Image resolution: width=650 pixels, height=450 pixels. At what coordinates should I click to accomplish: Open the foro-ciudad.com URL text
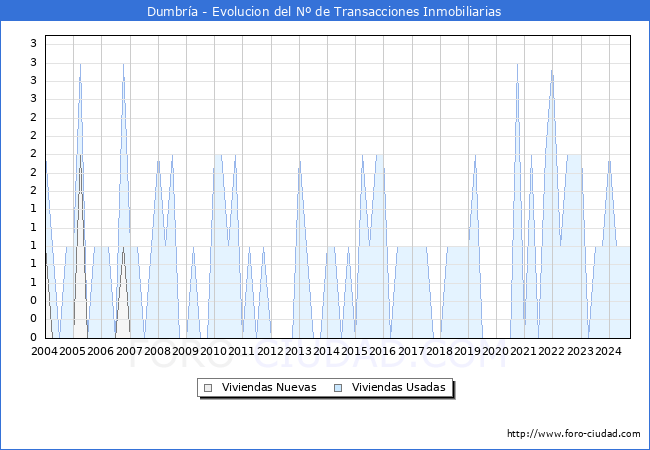pos(574,433)
